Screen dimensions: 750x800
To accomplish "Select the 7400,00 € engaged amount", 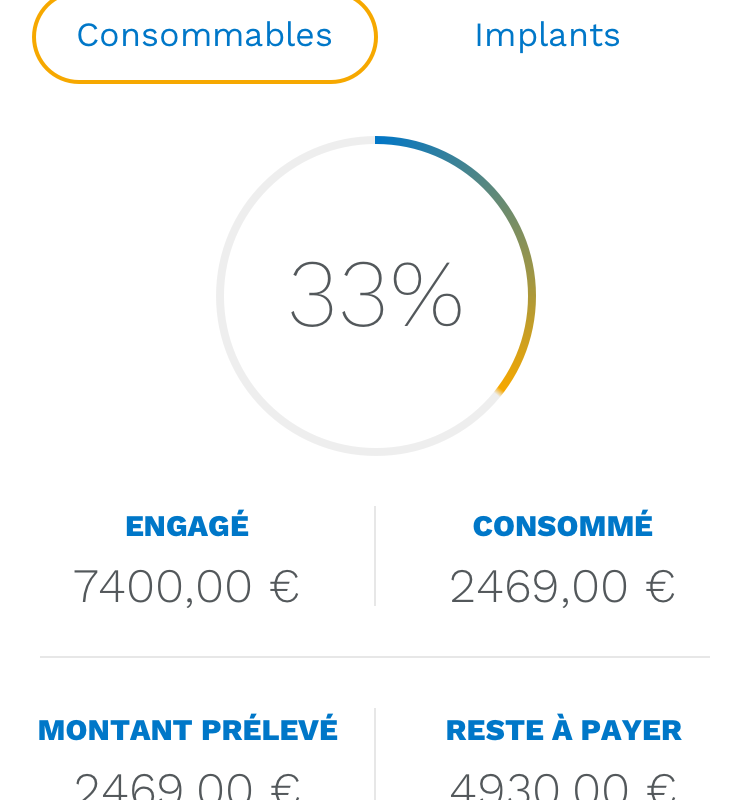I will 186,587.
